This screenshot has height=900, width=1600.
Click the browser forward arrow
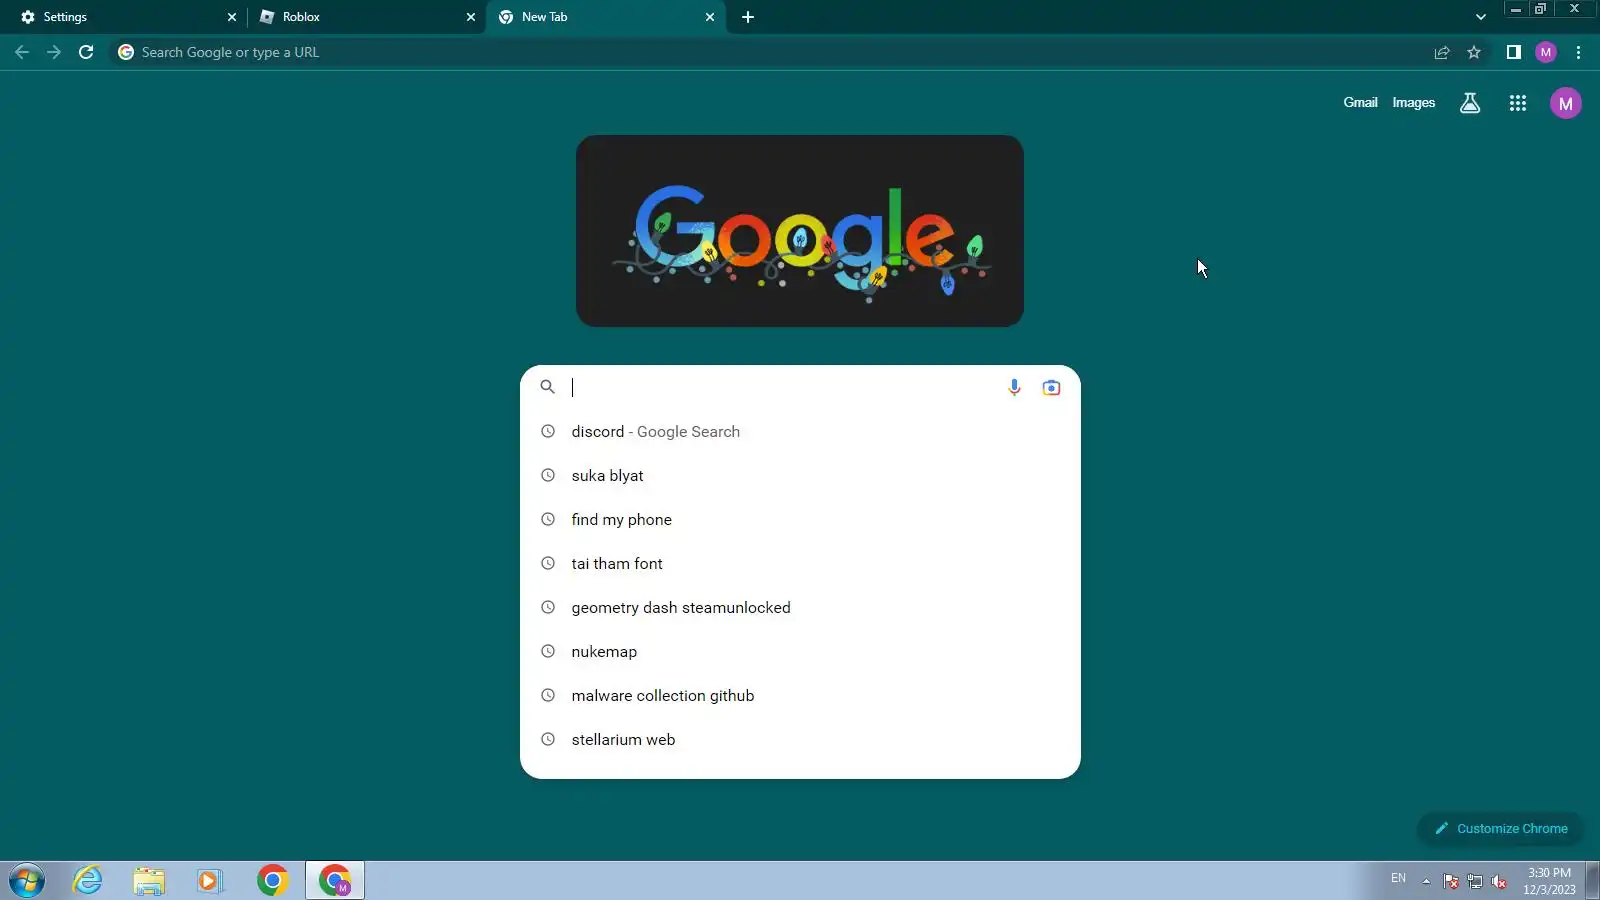click(54, 52)
